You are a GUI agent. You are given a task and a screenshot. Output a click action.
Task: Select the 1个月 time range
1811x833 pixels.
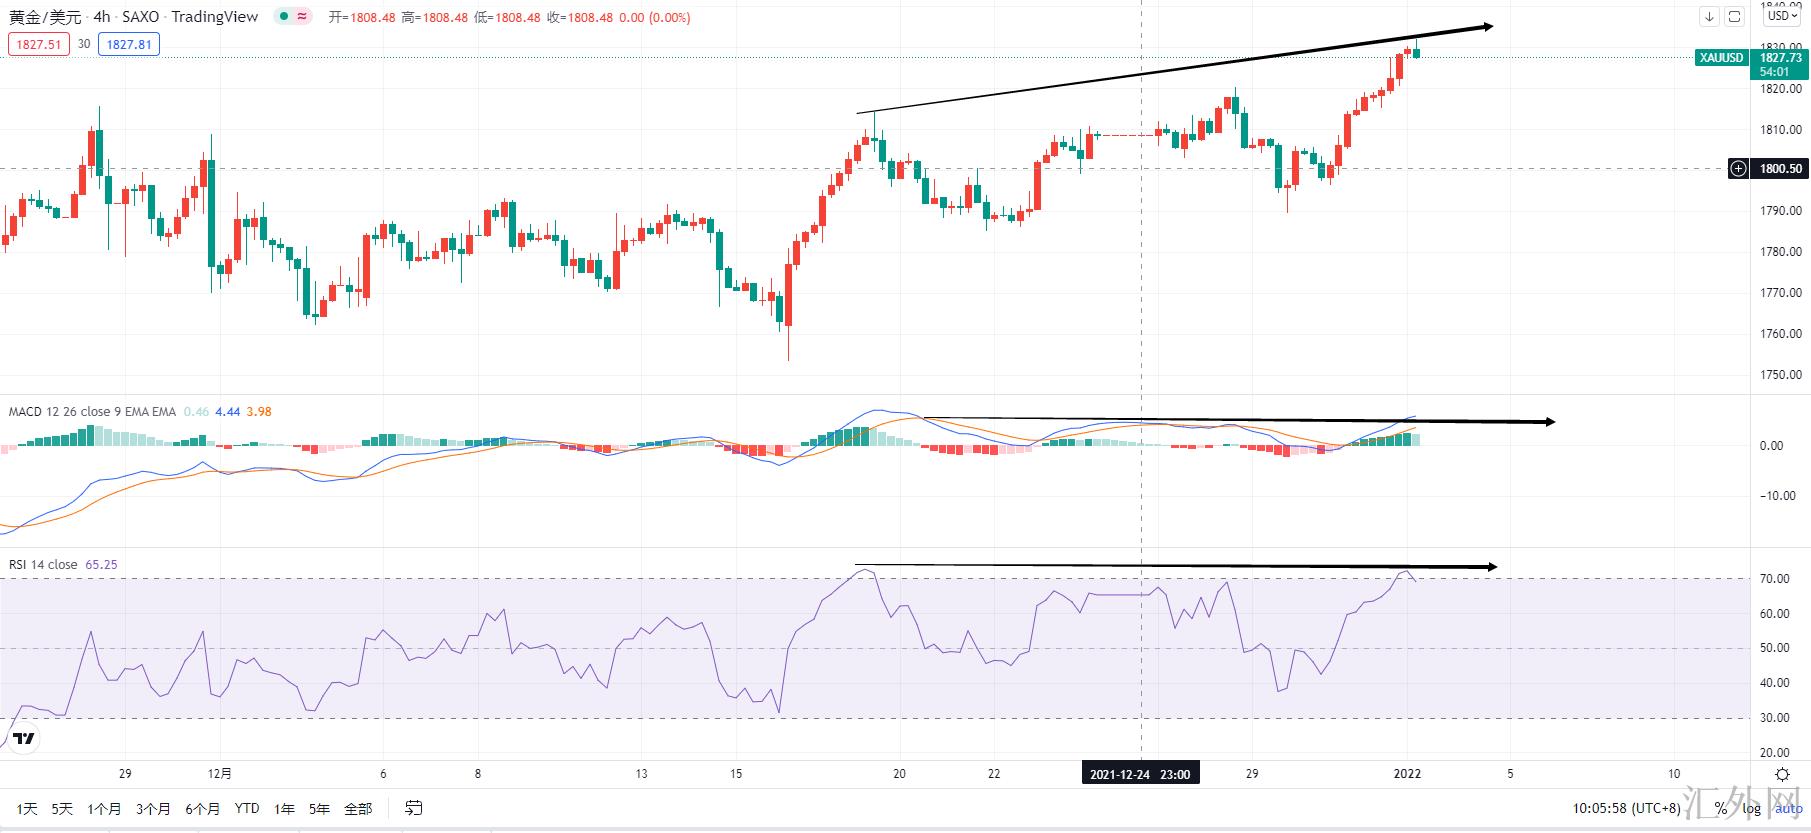[104, 808]
